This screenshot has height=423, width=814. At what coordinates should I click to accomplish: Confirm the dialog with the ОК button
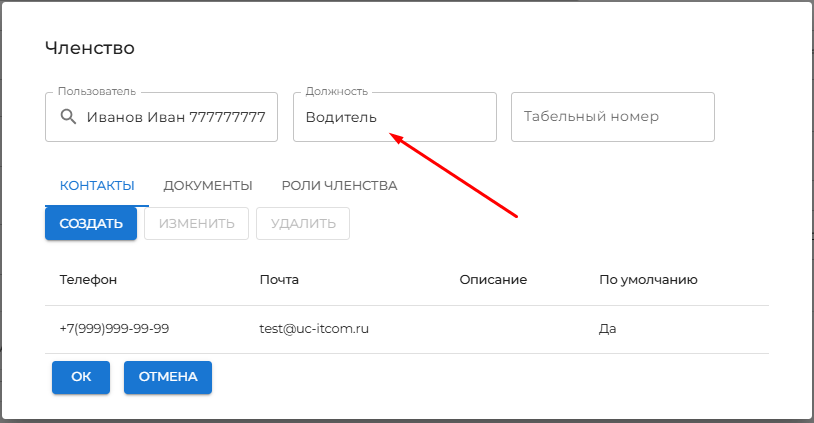click(x=81, y=377)
